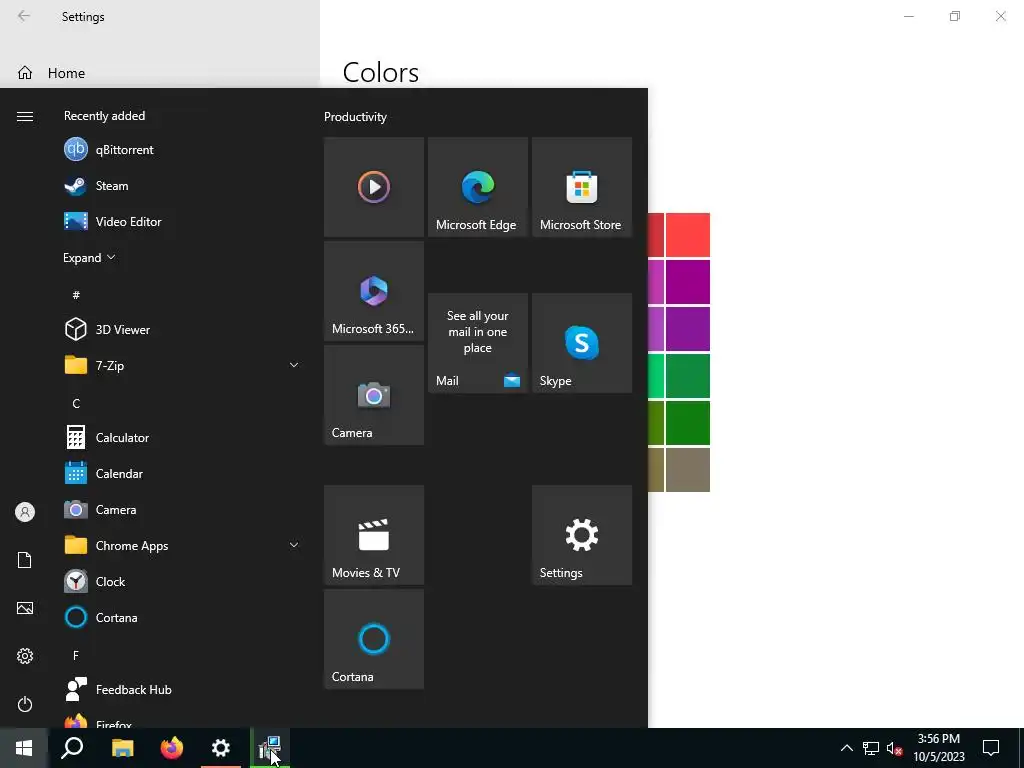Image resolution: width=1024 pixels, height=768 pixels.
Task: Click the control panel taskbar icon
Action: coord(270,748)
